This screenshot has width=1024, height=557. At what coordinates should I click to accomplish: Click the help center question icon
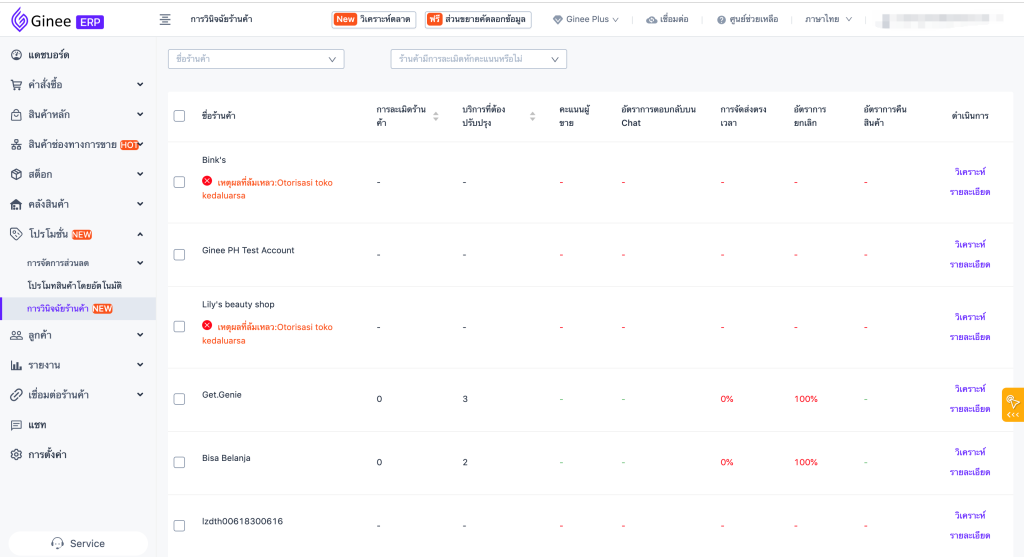click(721, 20)
